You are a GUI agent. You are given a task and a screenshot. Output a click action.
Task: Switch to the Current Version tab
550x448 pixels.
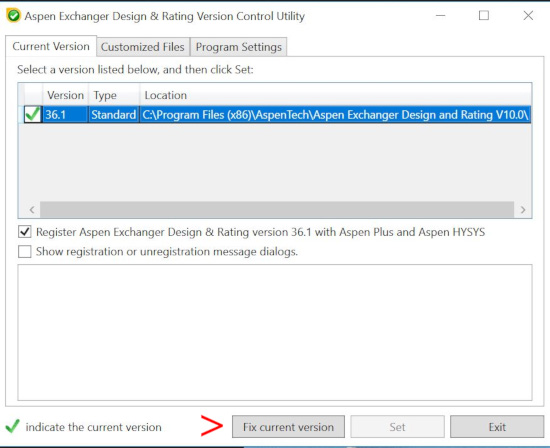(51, 46)
